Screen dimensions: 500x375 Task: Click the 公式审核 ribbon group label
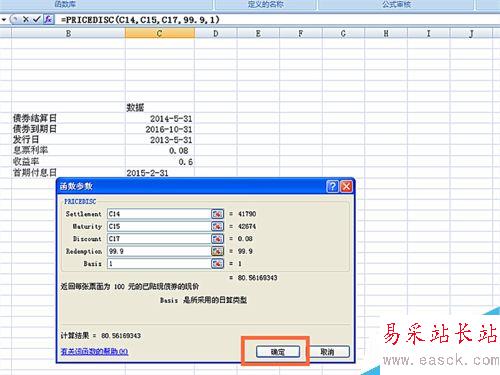click(397, 4)
